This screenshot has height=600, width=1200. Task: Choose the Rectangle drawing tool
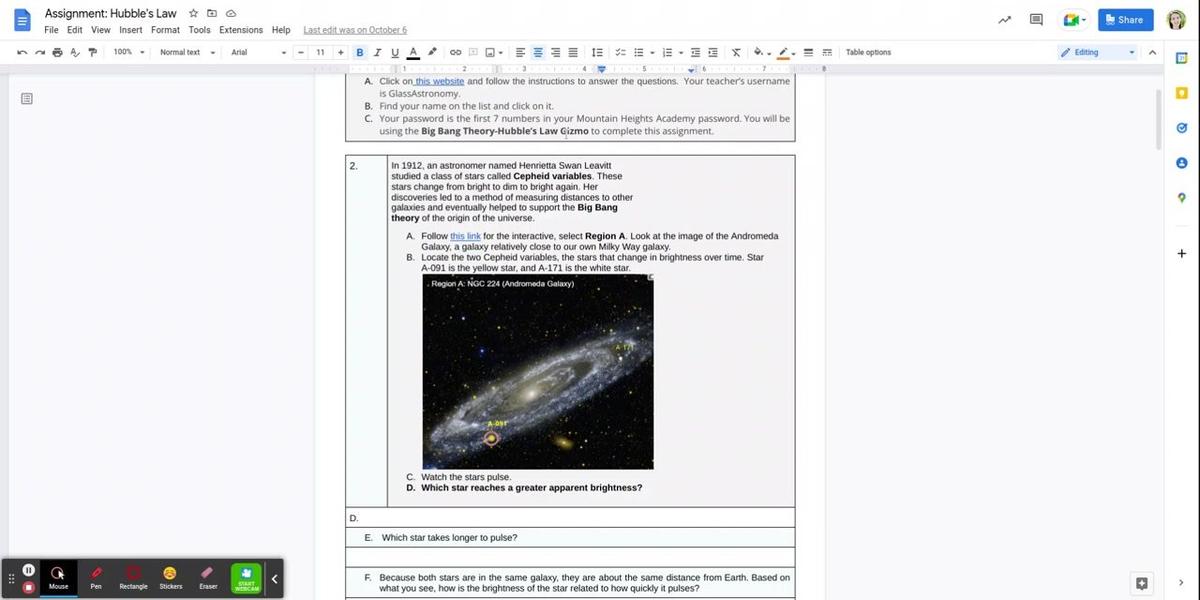(x=133, y=577)
